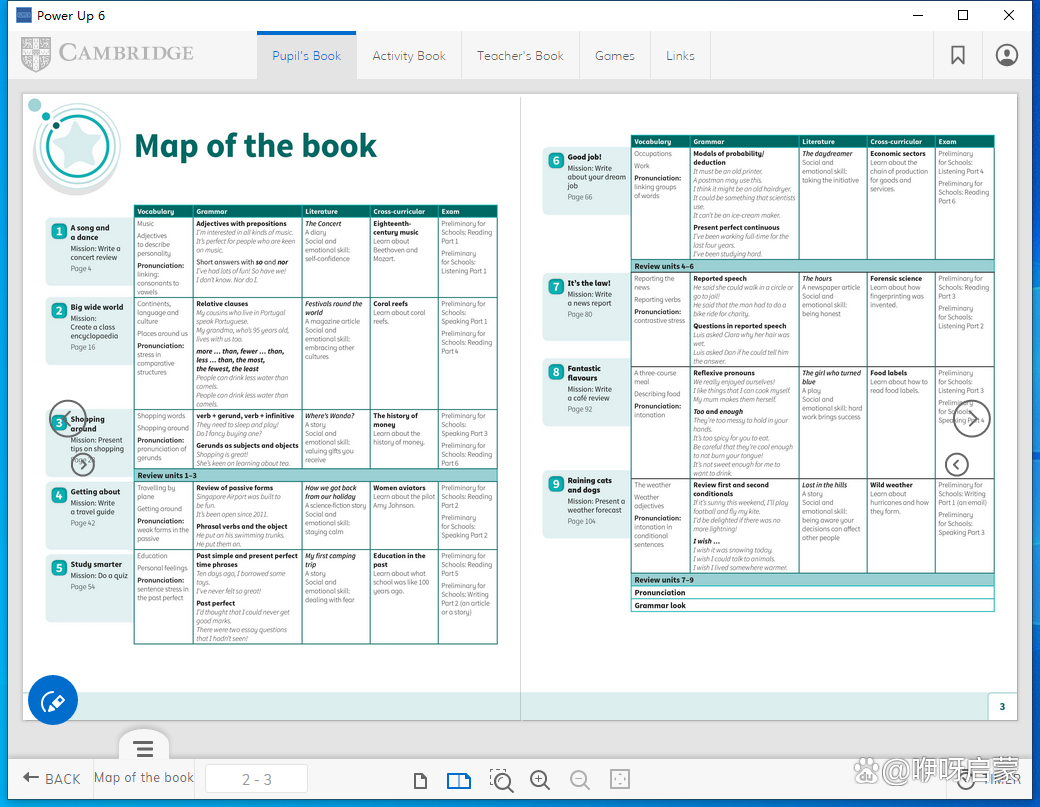1040x807 pixels.
Task: Select the unit 9 number badge
Action: pyautogui.click(x=556, y=484)
